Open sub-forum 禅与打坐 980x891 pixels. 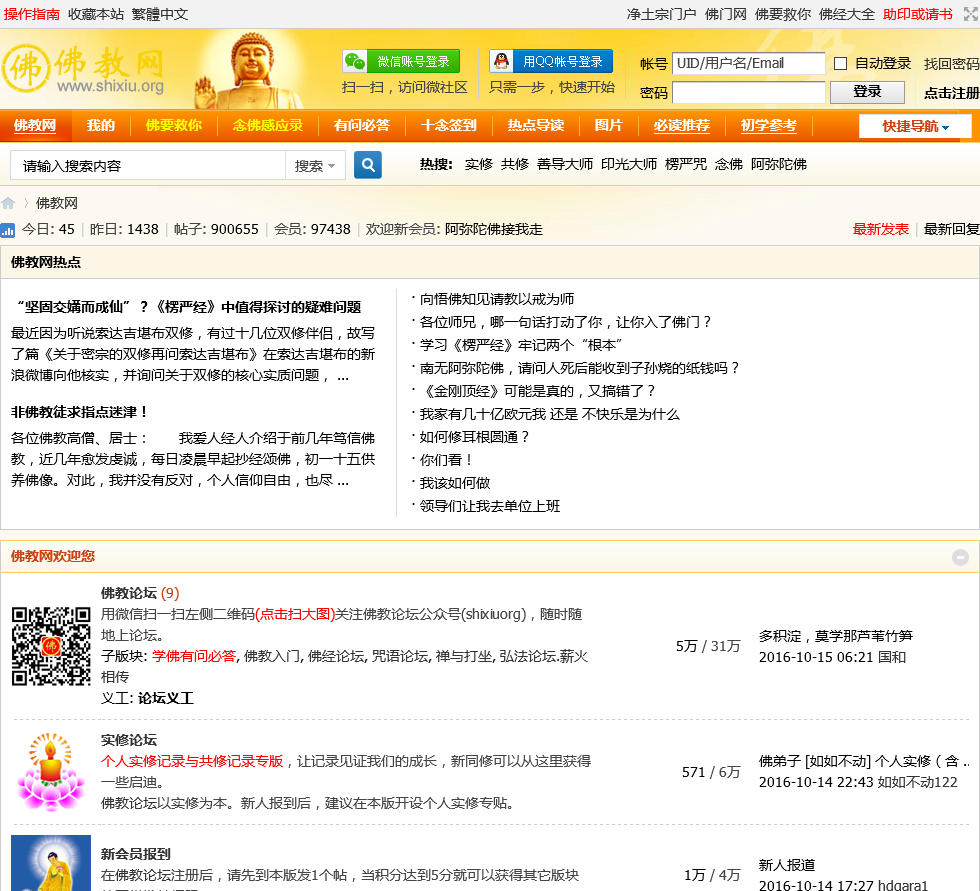(x=463, y=656)
